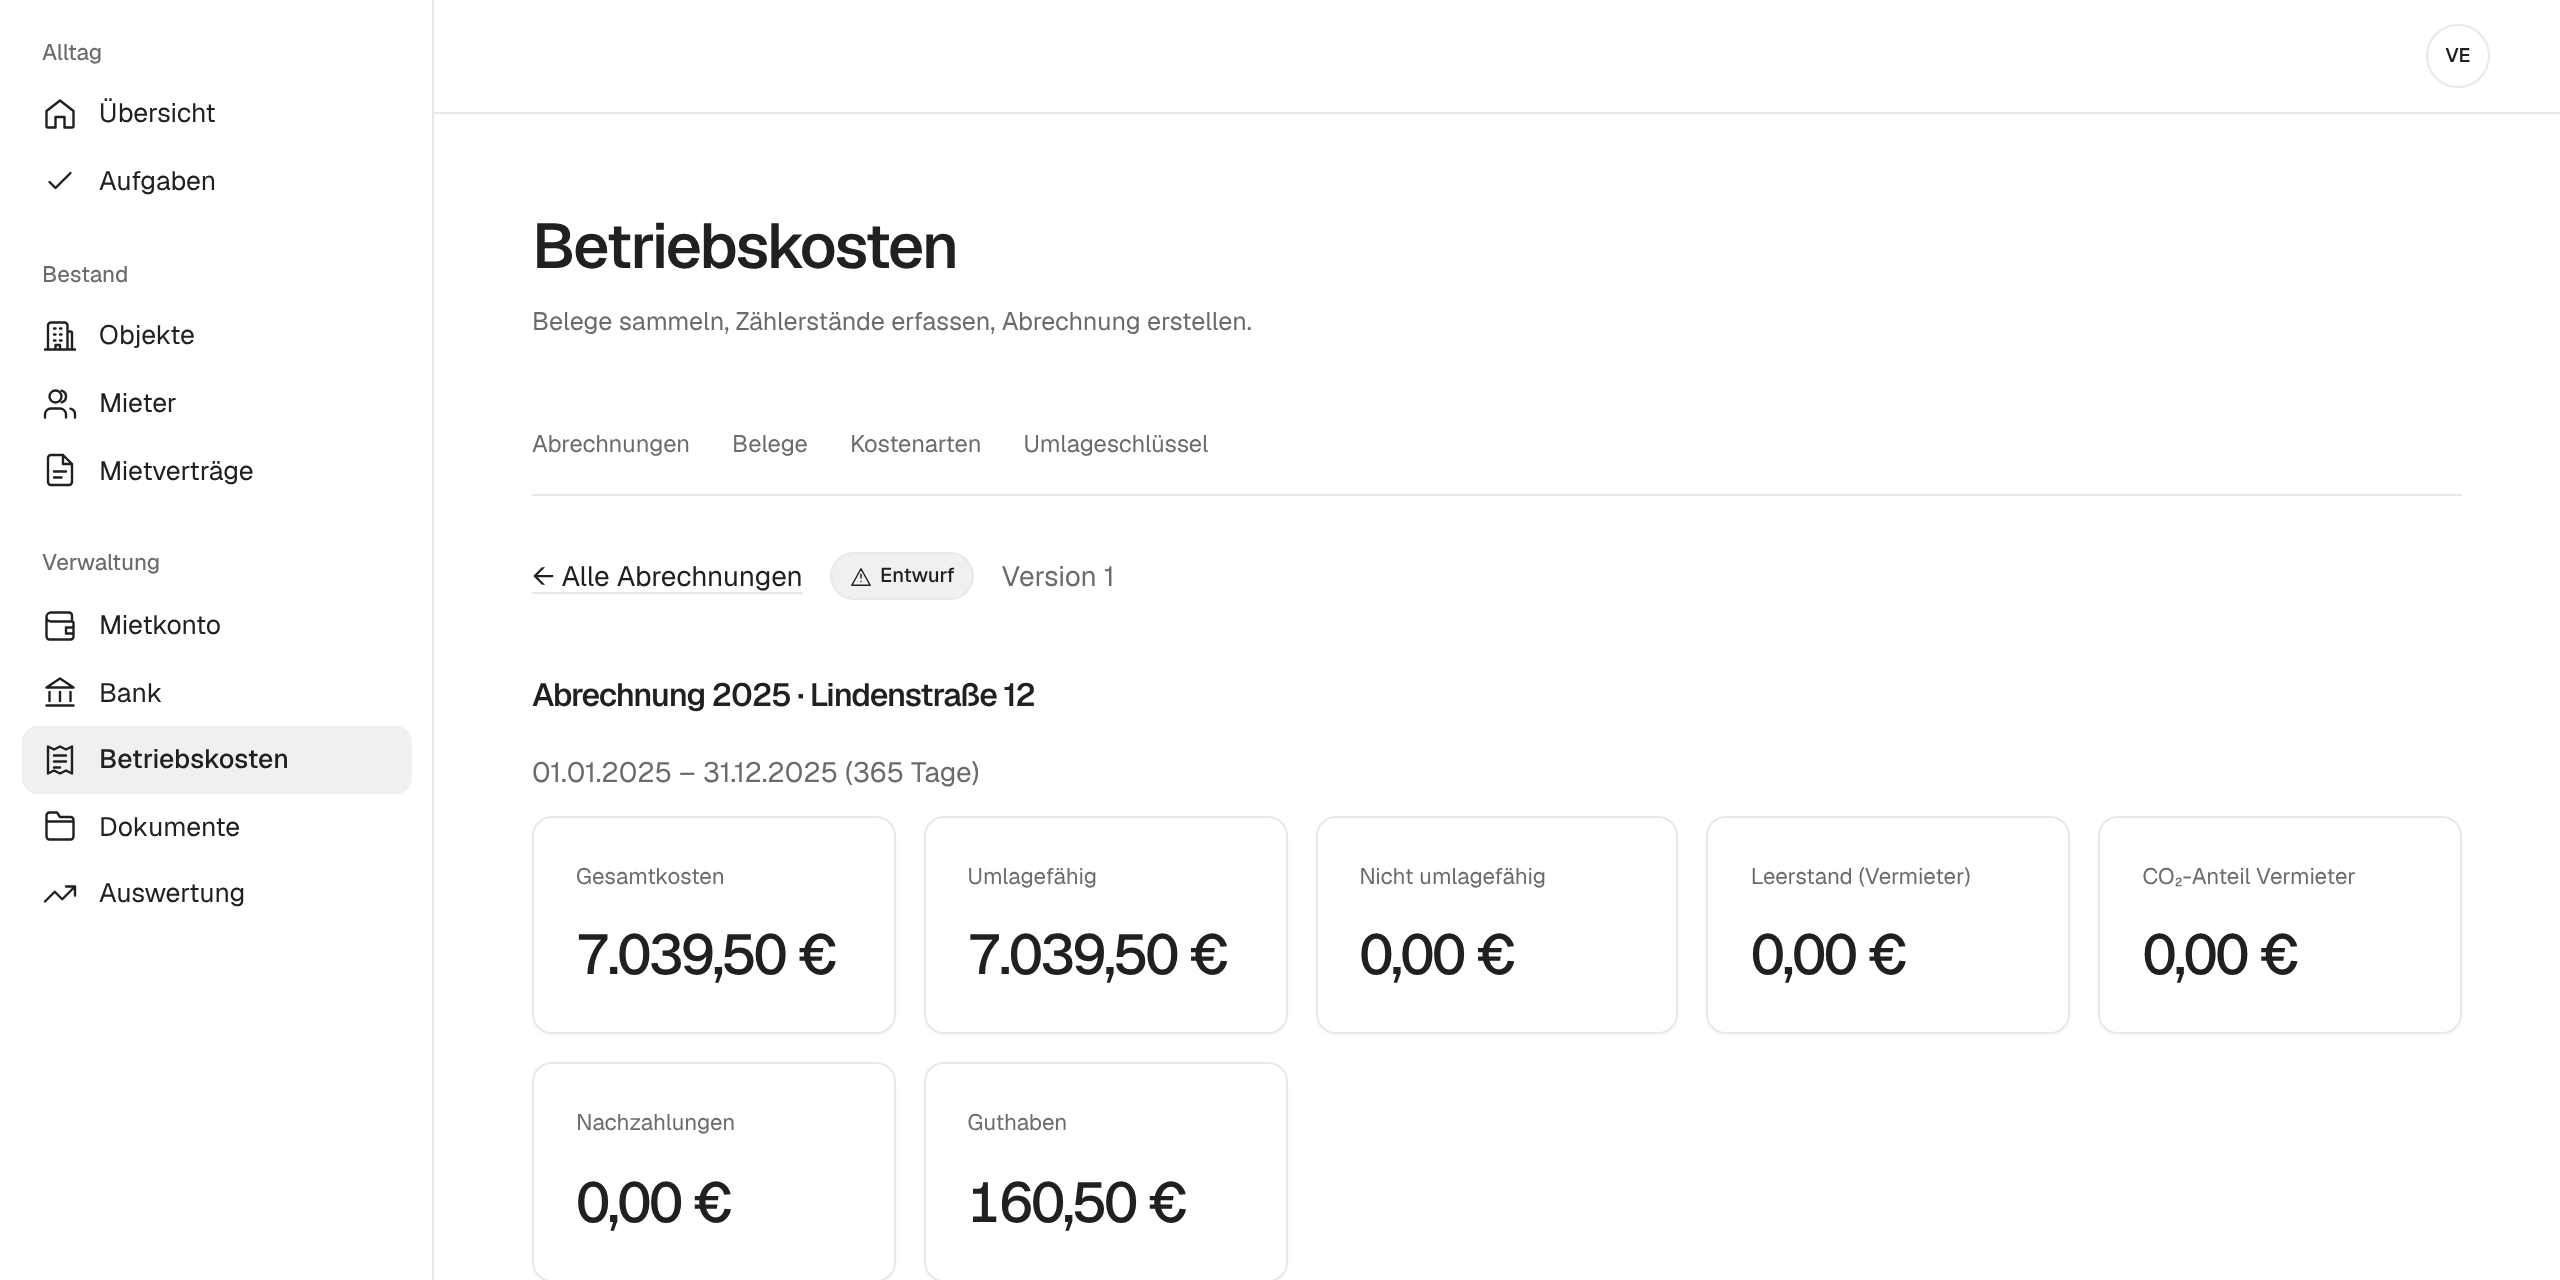The image size is (2560, 1280).
Task: Click the Mietkonto wallet icon
Action: [60, 626]
